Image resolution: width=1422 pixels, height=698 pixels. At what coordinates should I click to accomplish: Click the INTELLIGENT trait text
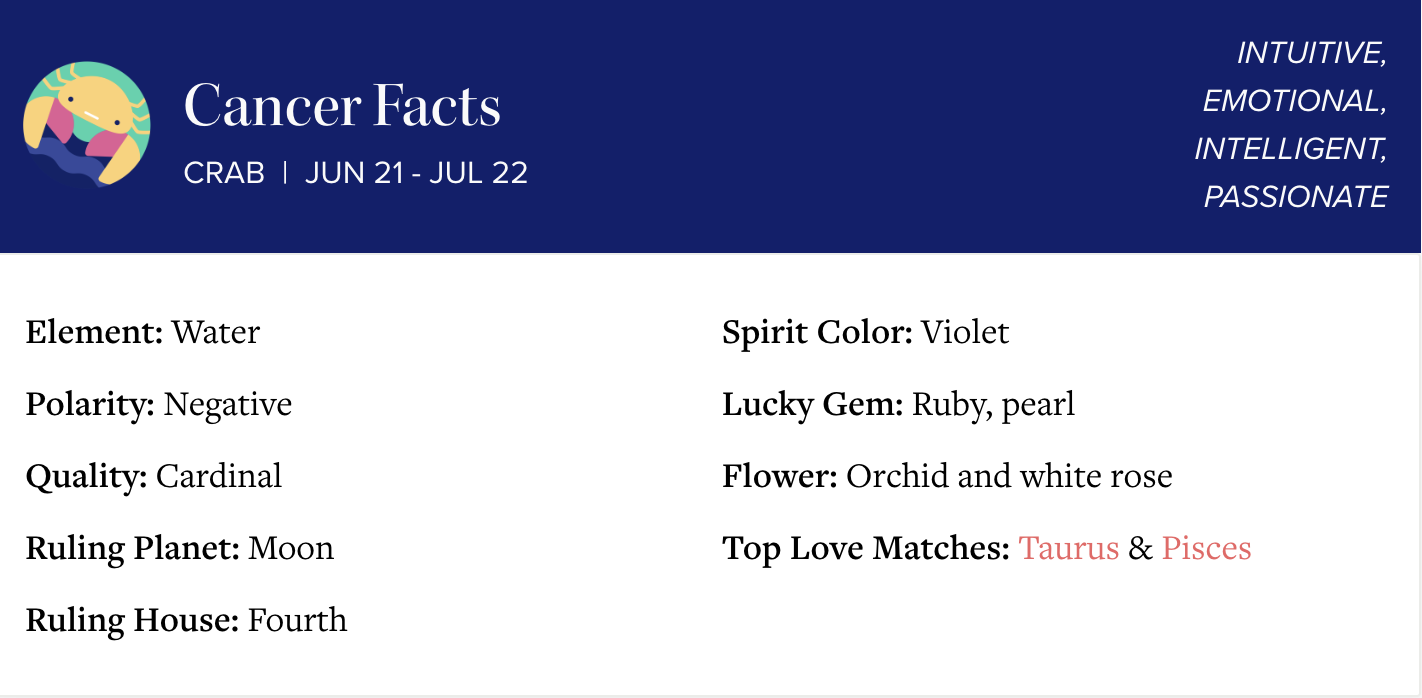[x=1290, y=149]
